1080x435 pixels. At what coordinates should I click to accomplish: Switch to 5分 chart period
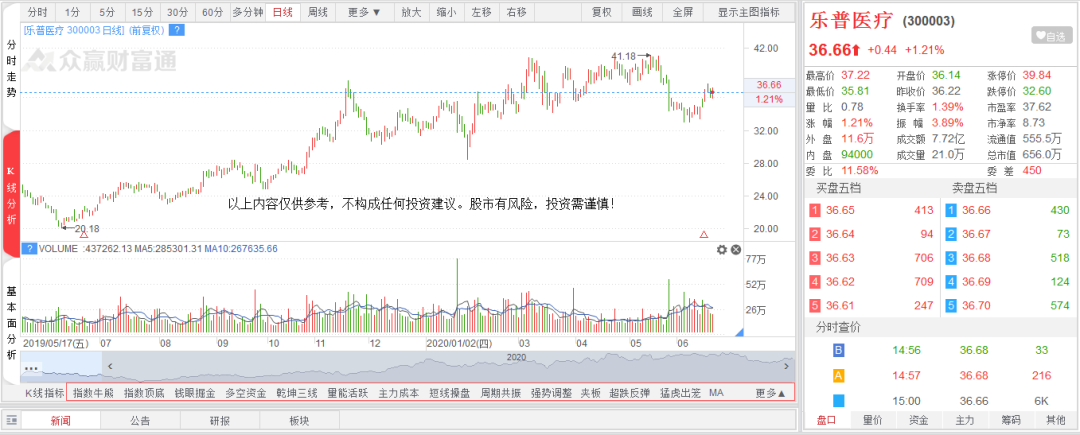(107, 12)
